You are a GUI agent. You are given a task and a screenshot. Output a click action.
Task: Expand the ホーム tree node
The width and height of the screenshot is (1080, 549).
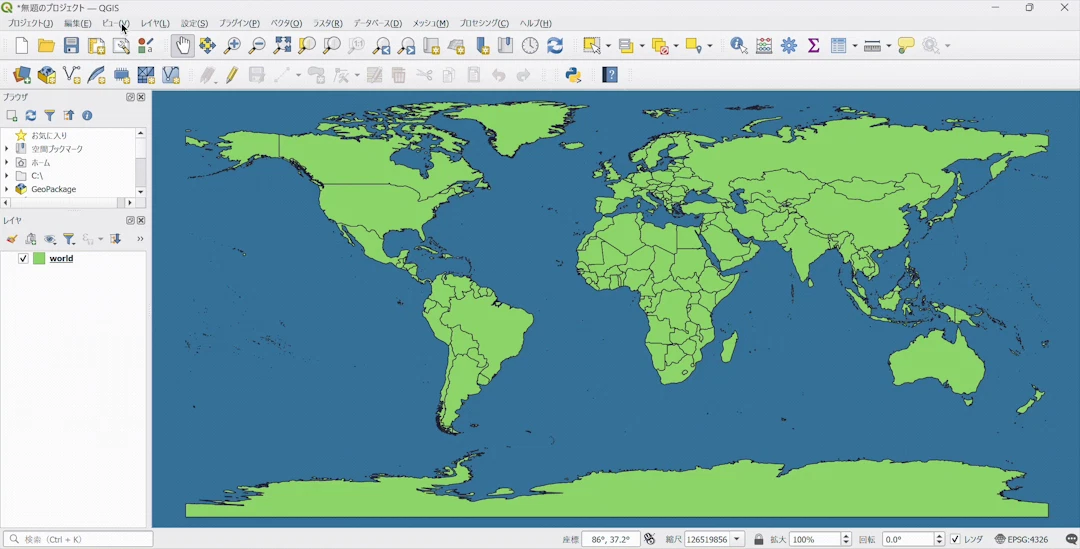[7, 163]
